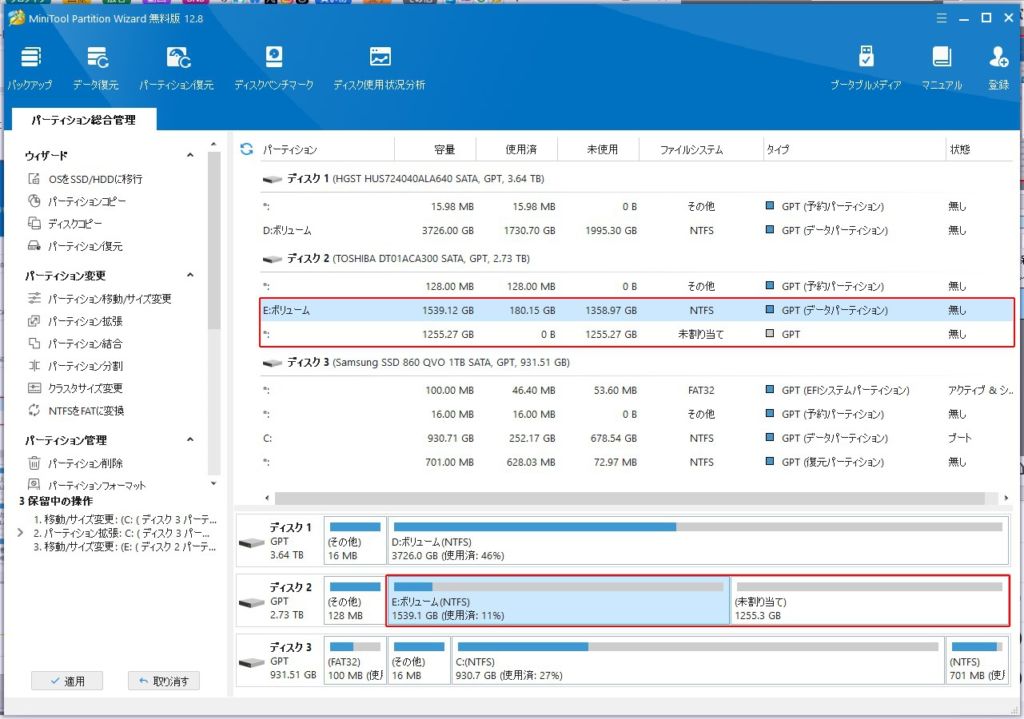Click the 取り消す button
Screen dimensions: 1024x719
tap(164, 681)
